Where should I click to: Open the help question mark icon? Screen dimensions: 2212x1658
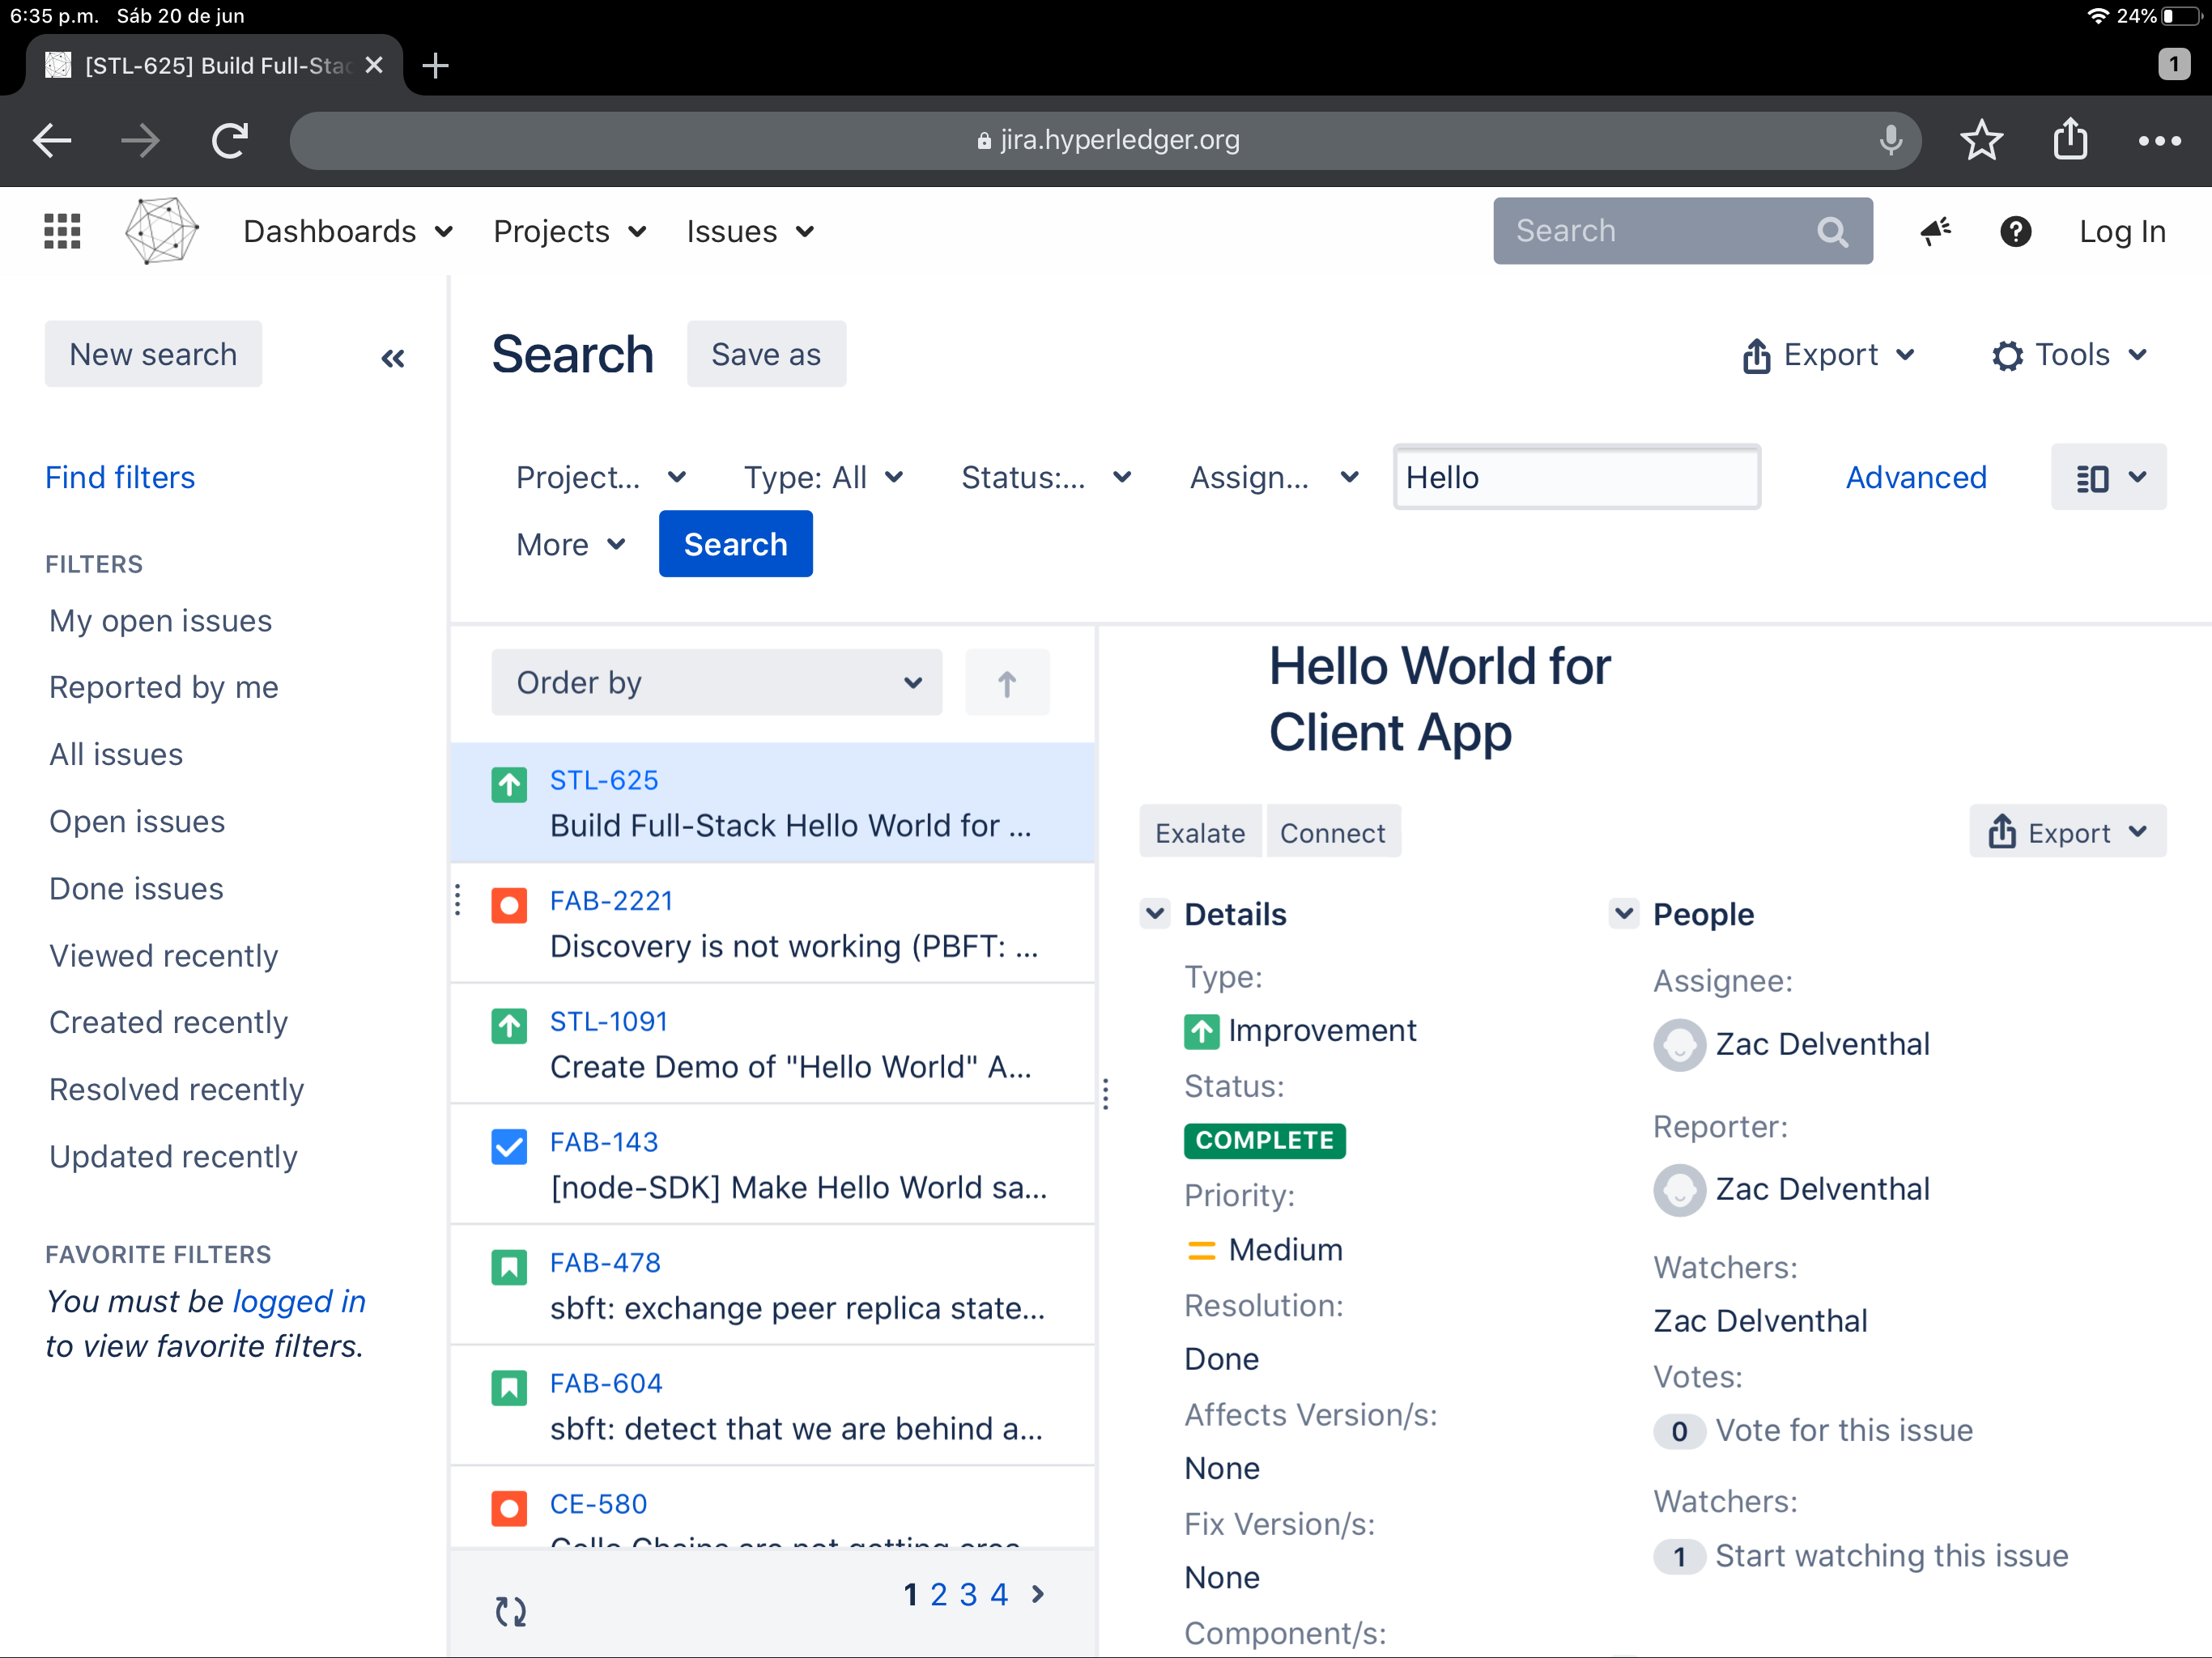click(2015, 231)
